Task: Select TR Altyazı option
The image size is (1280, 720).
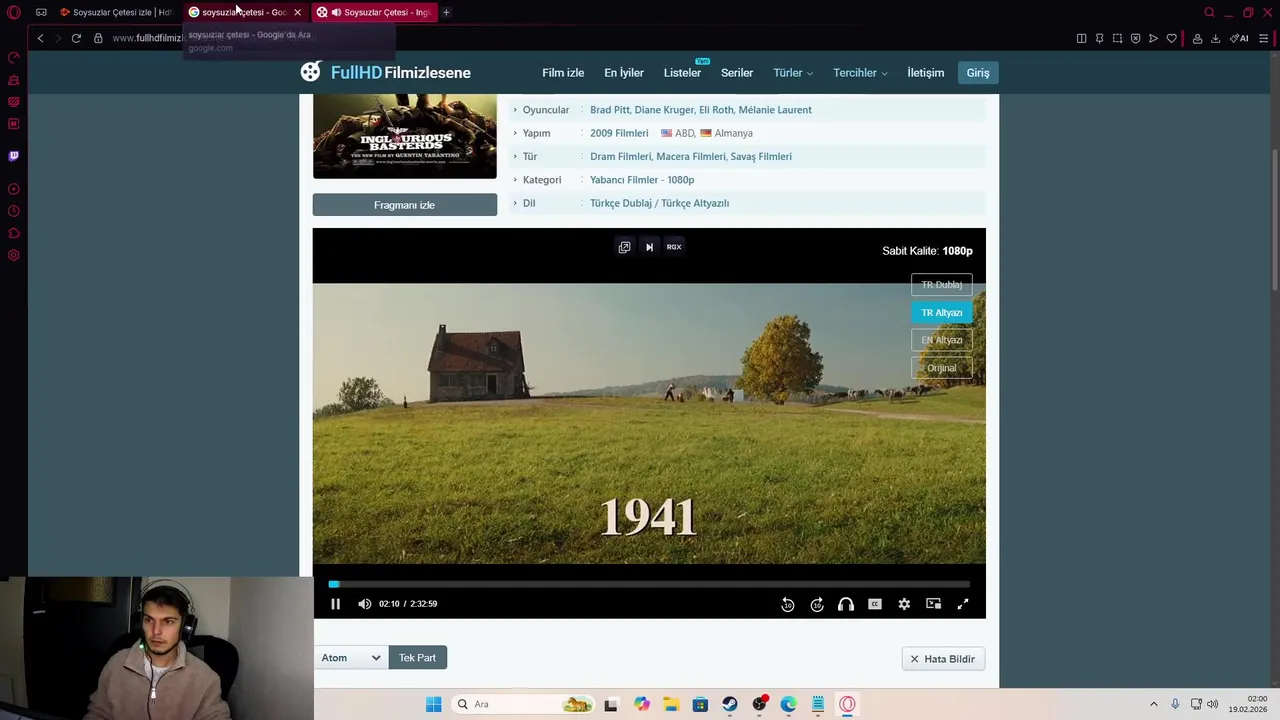Action: pos(941,313)
